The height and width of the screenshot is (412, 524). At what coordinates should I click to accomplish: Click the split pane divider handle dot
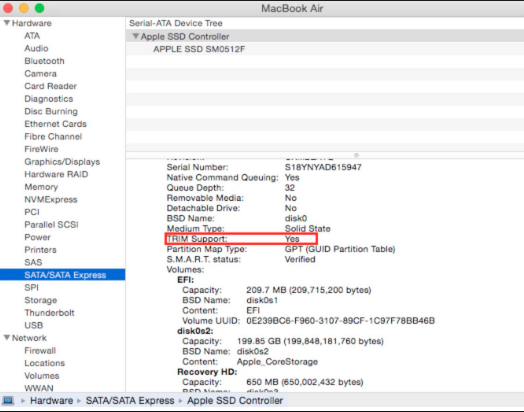pyautogui.click(x=357, y=155)
